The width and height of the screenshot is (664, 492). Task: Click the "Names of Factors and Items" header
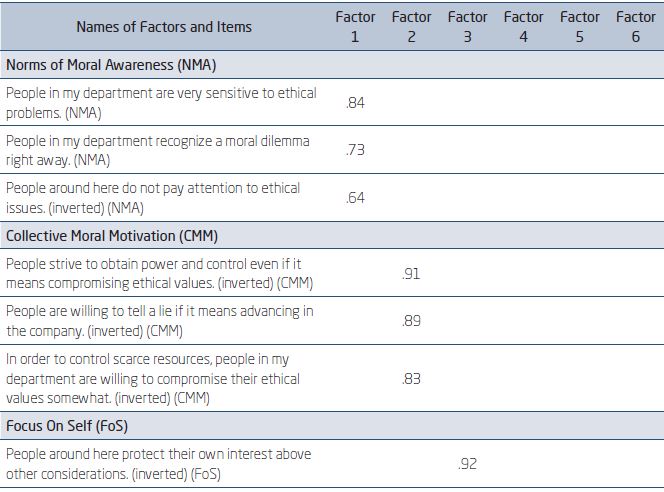click(x=164, y=27)
